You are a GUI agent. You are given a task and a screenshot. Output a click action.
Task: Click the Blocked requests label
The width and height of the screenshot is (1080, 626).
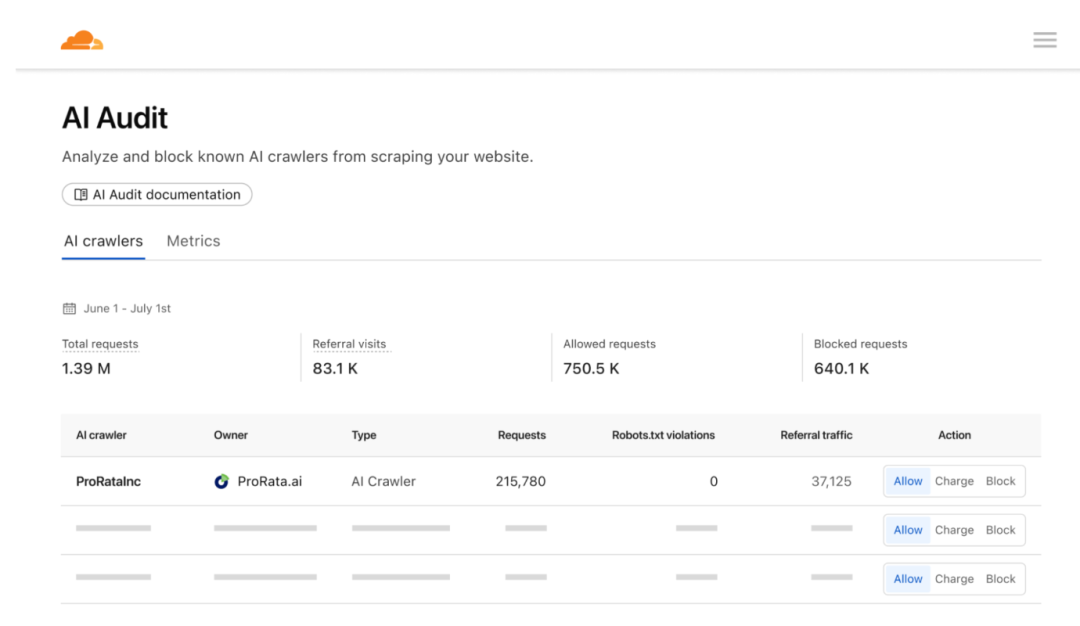pos(860,344)
